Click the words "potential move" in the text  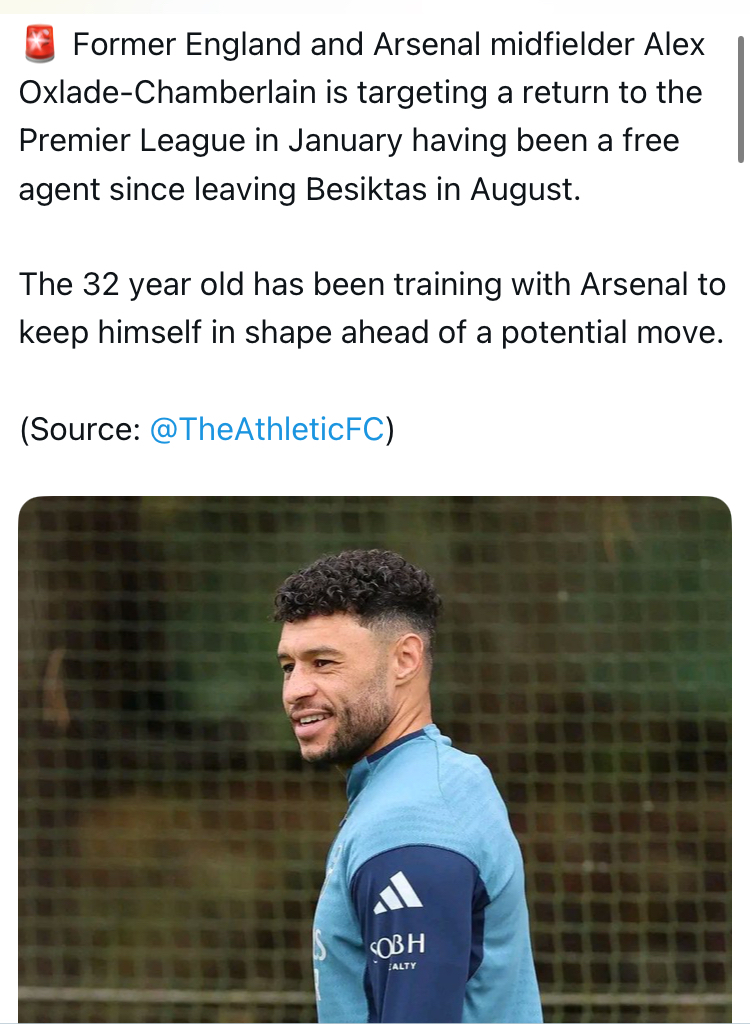[611, 333]
